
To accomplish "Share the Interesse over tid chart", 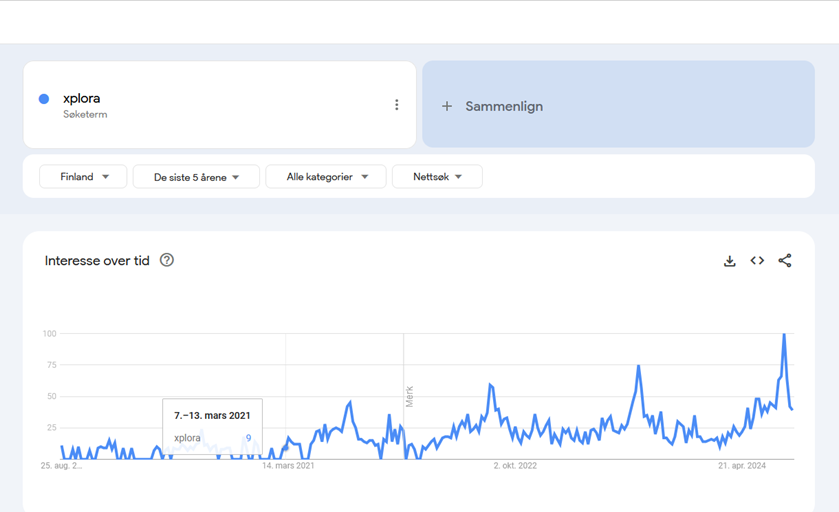I will (x=785, y=261).
